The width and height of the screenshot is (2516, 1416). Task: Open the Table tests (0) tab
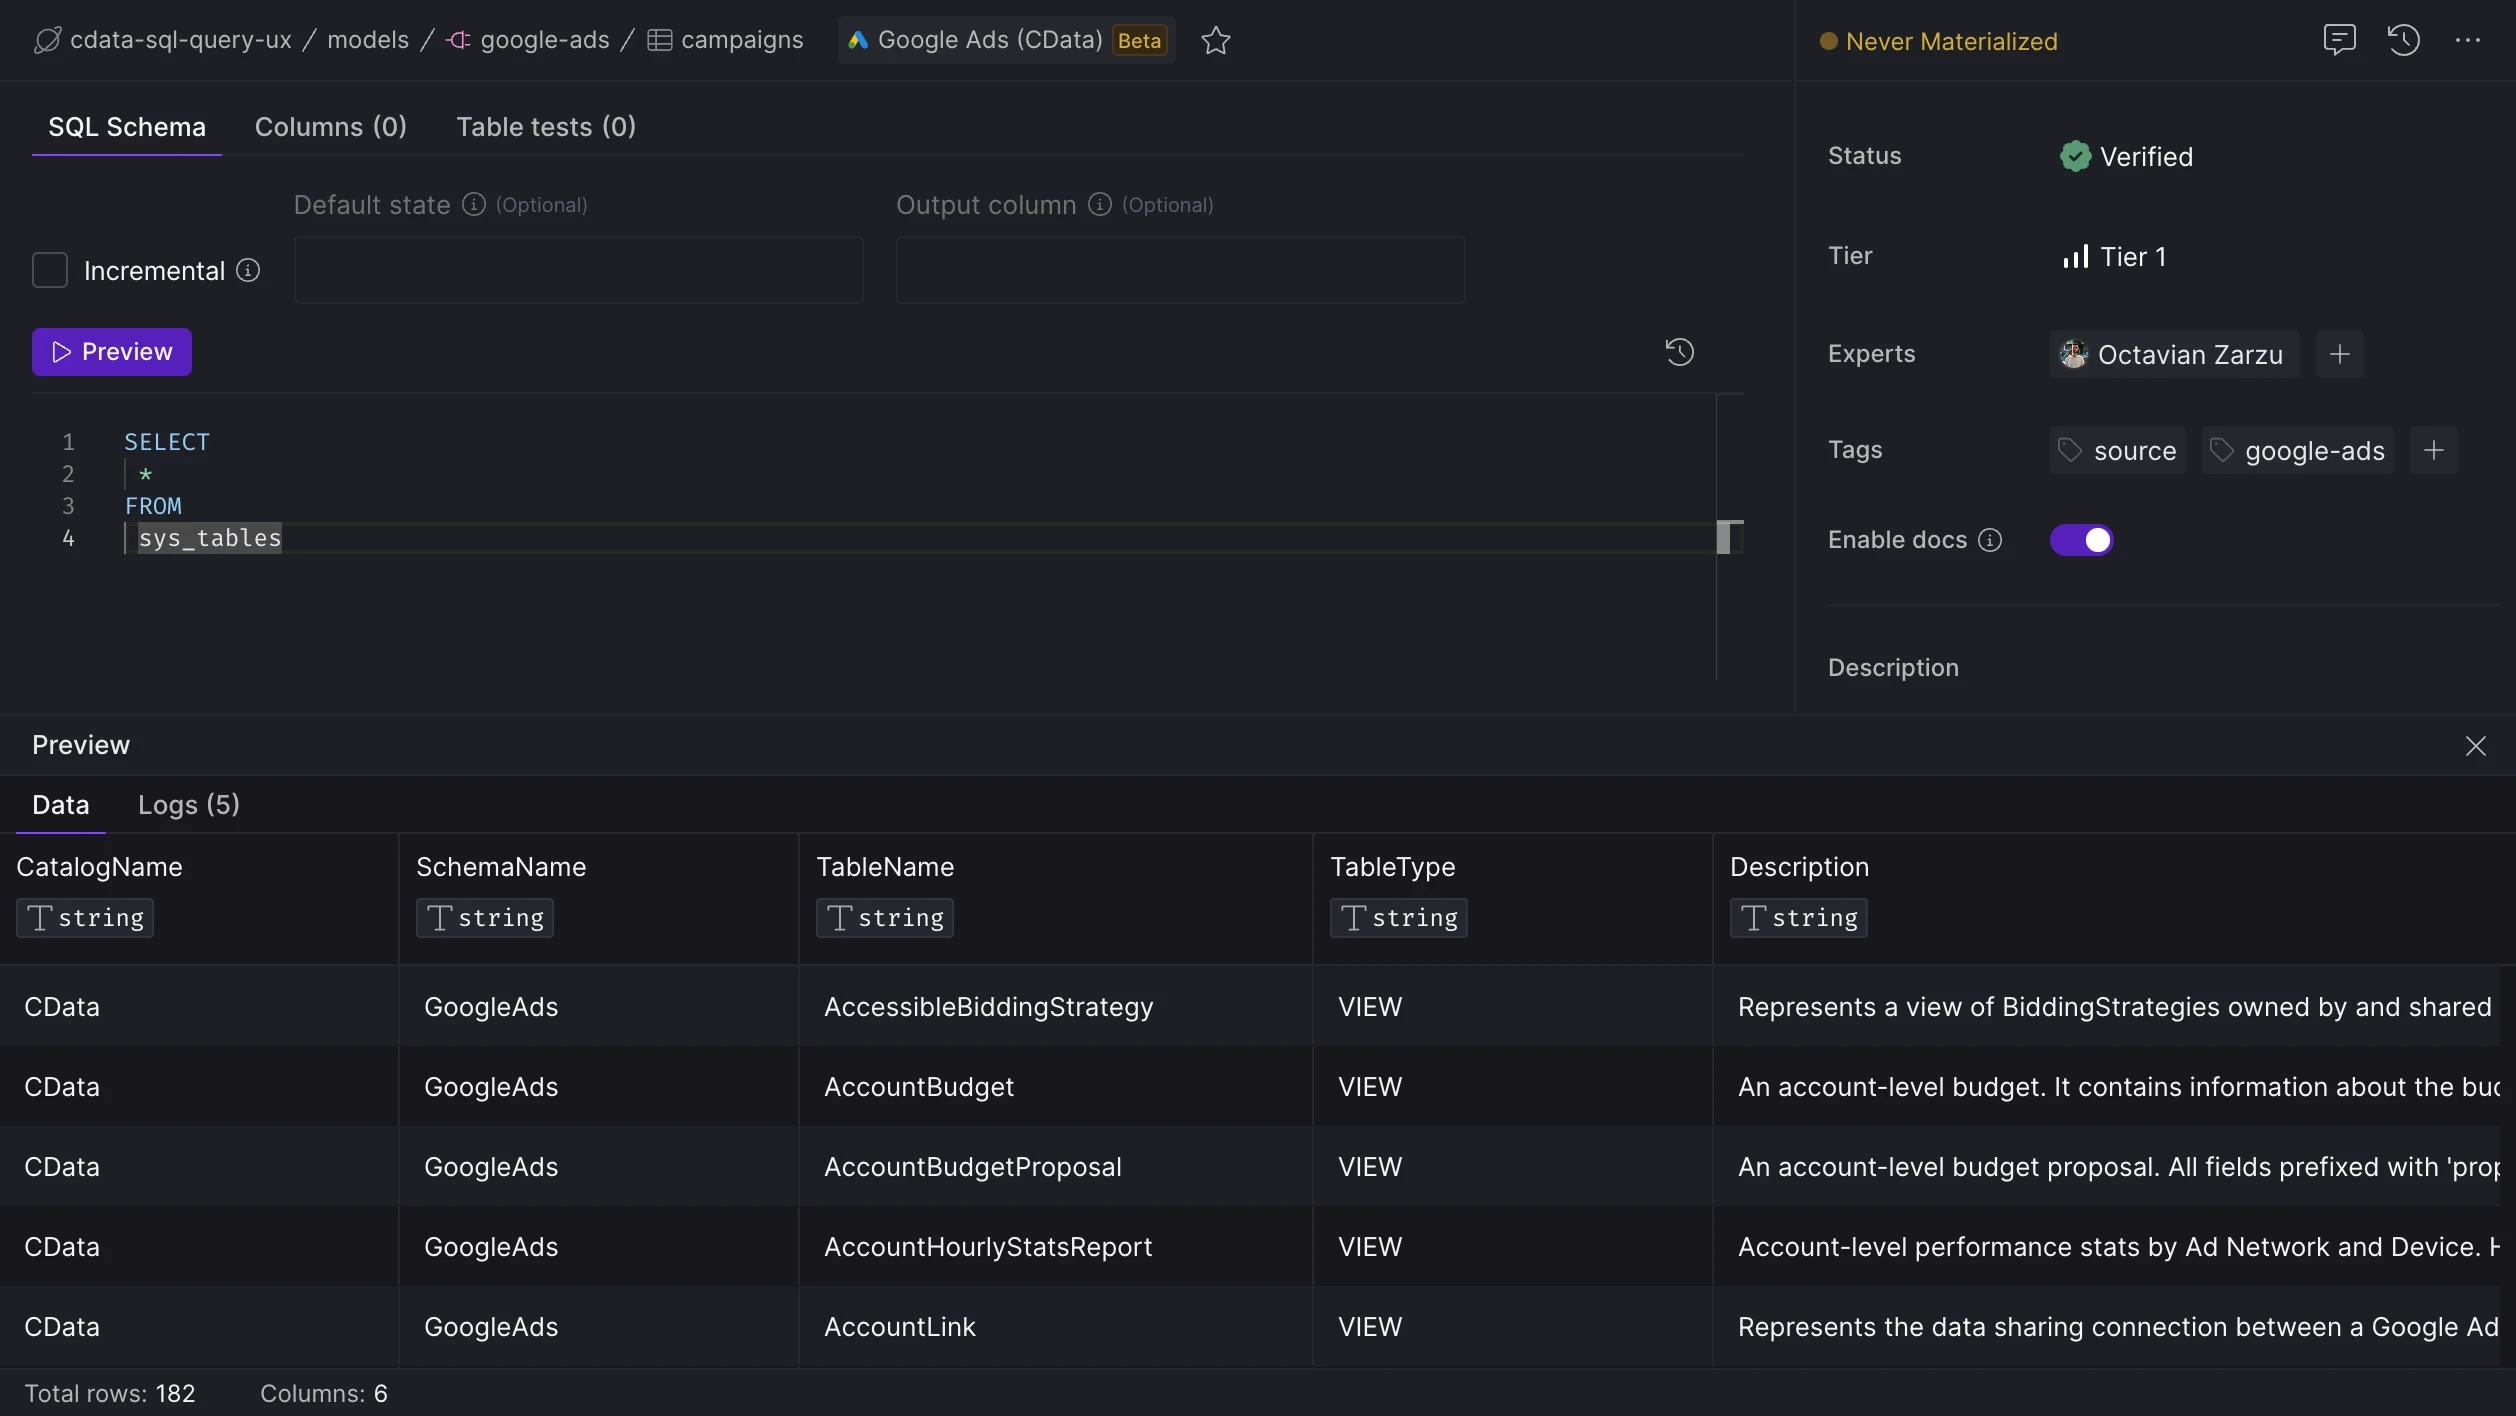click(x=546, y=127)
